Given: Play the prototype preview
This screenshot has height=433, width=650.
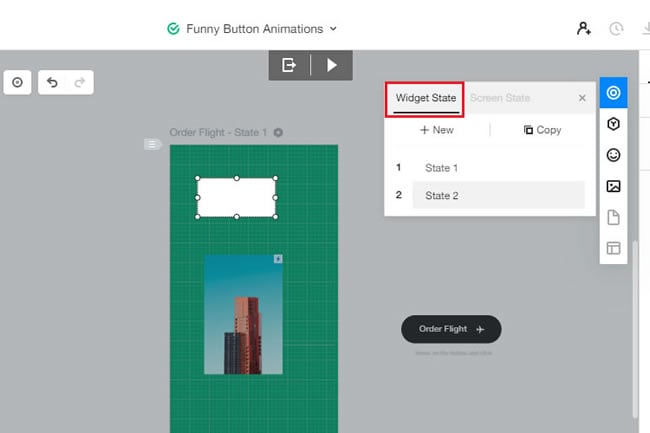Looking at the screenshot, I should click(x=331, y=65).
